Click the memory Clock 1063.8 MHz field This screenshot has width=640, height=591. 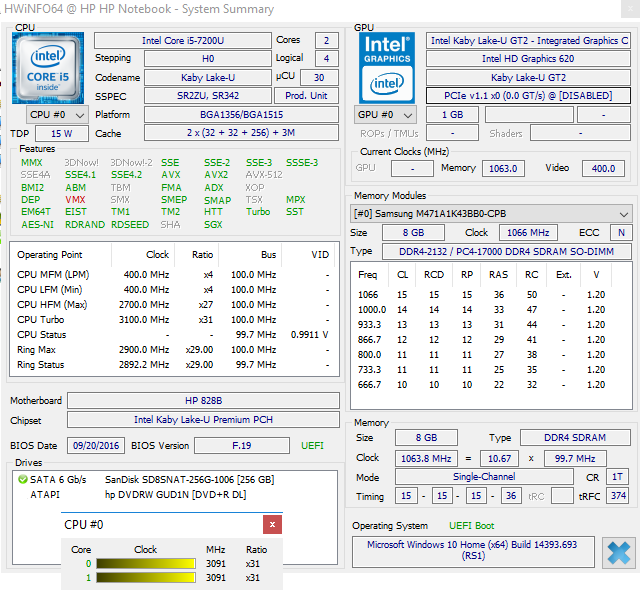426,459
